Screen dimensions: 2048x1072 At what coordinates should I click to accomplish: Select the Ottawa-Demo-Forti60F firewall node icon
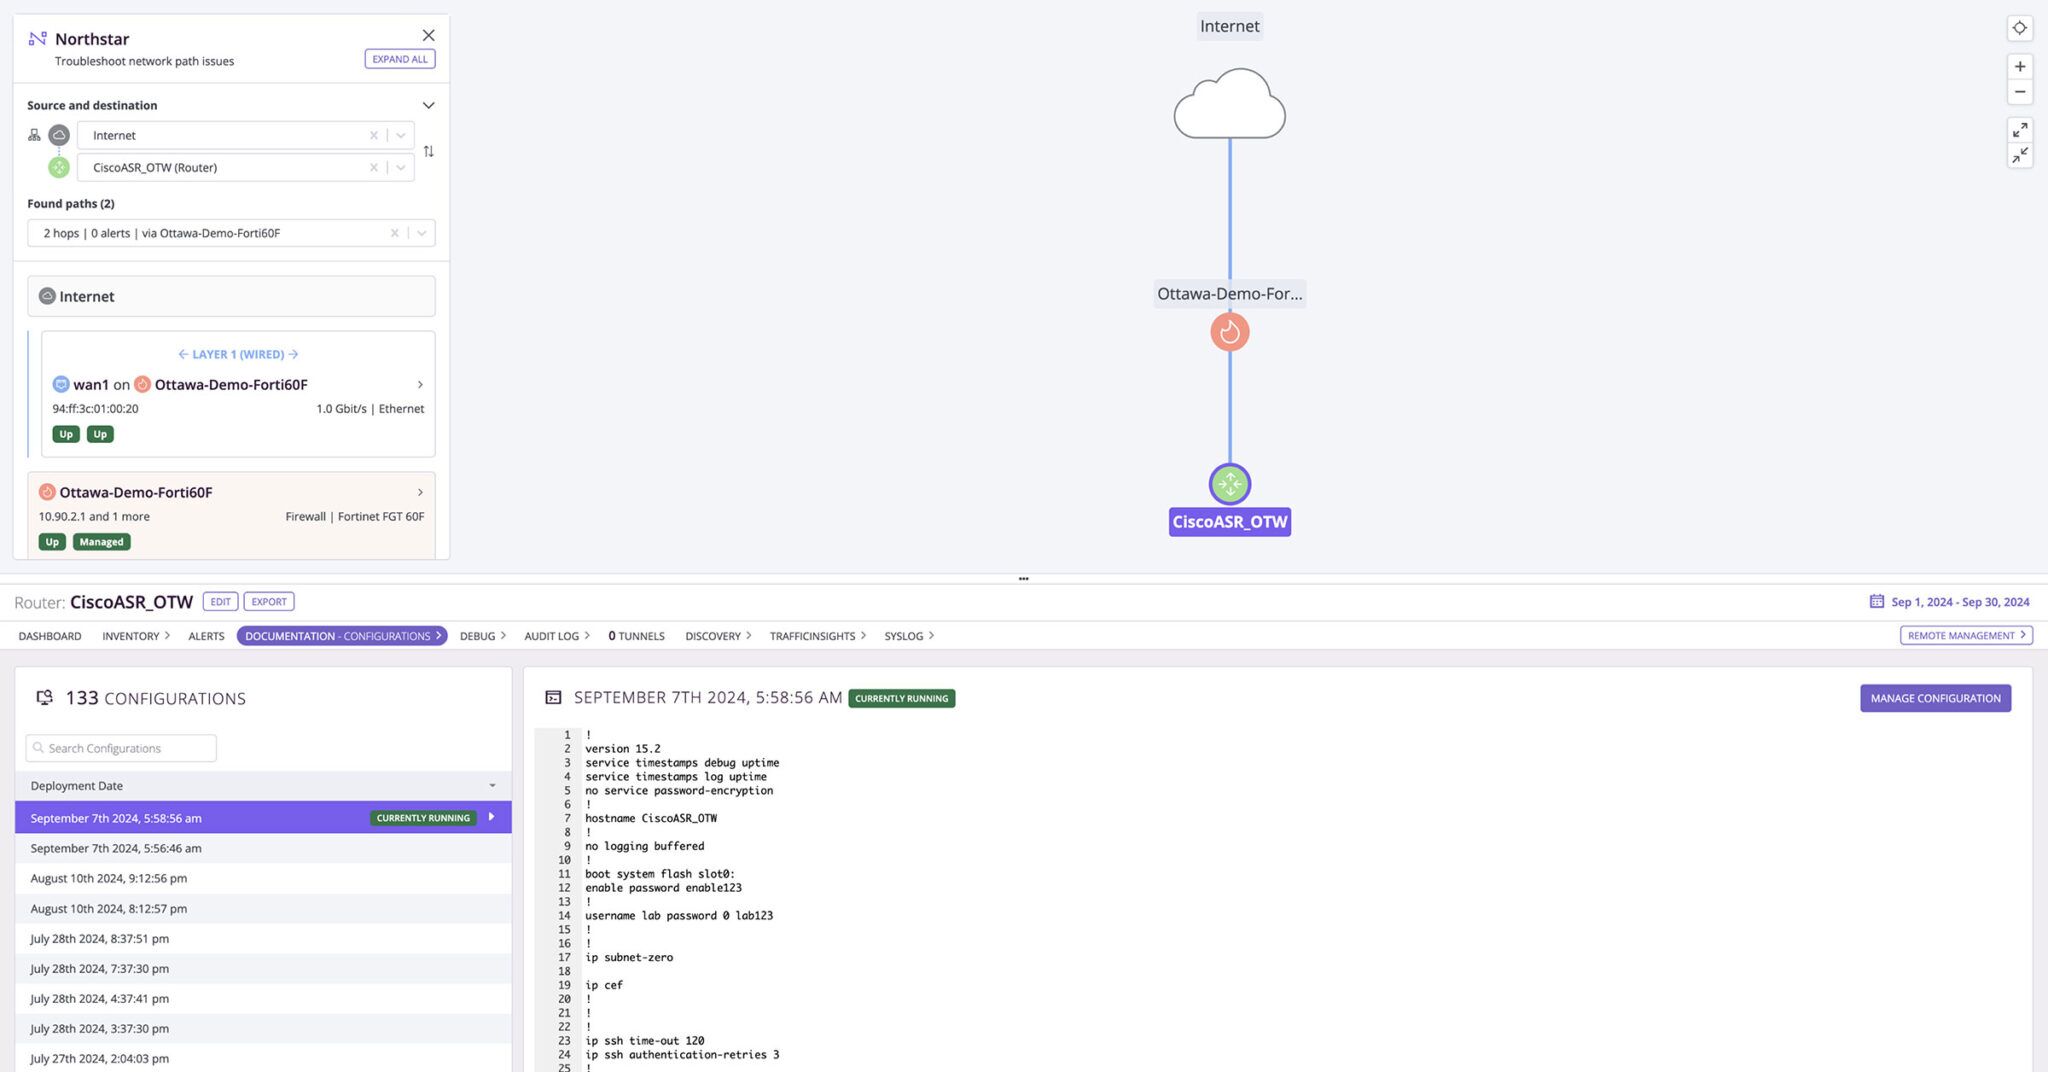1229,331
